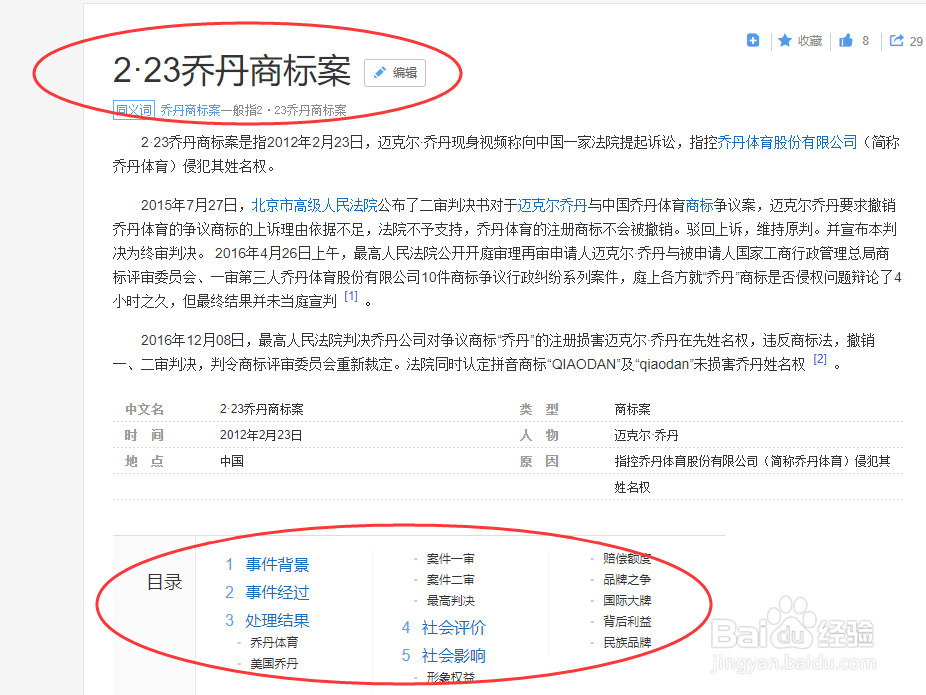Open the 赔偿额度 subsection entry
Image resolution: width=926 pixels, height=695 pixels.
click(627, 559)
